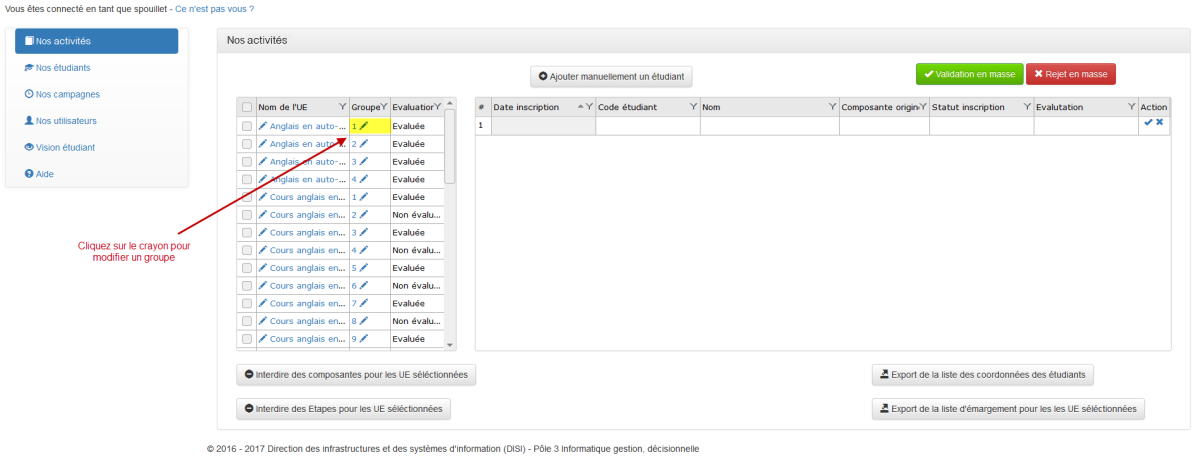Go to Nos campagnes in the sidebar

(x=67, y=94)
